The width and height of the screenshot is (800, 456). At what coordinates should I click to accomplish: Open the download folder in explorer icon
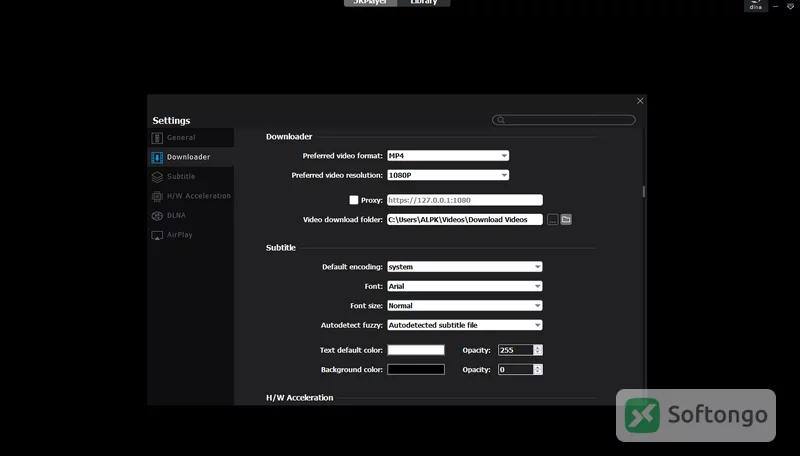pos(566,219)
